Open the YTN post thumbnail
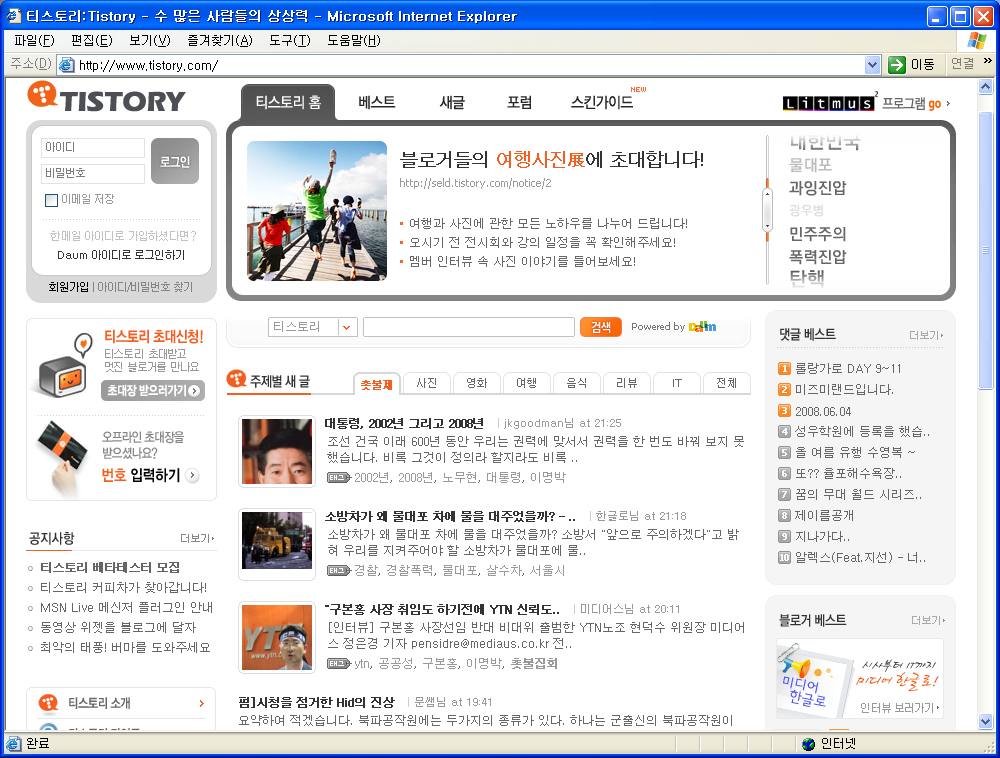This screenshot has width=1000, height=758. pos(277,637)
